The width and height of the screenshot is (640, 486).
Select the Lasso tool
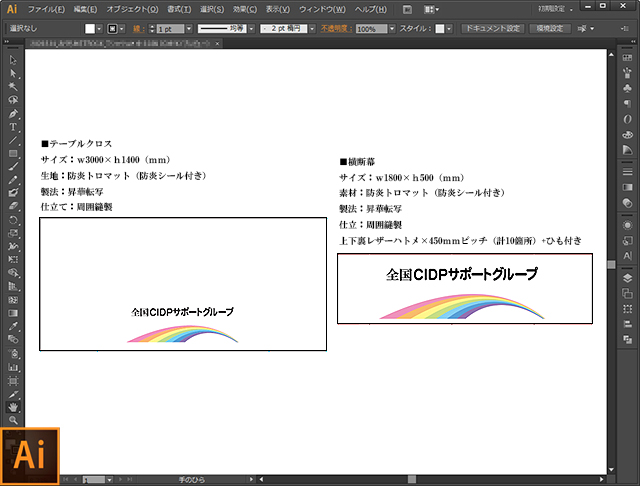coord(13,100)
